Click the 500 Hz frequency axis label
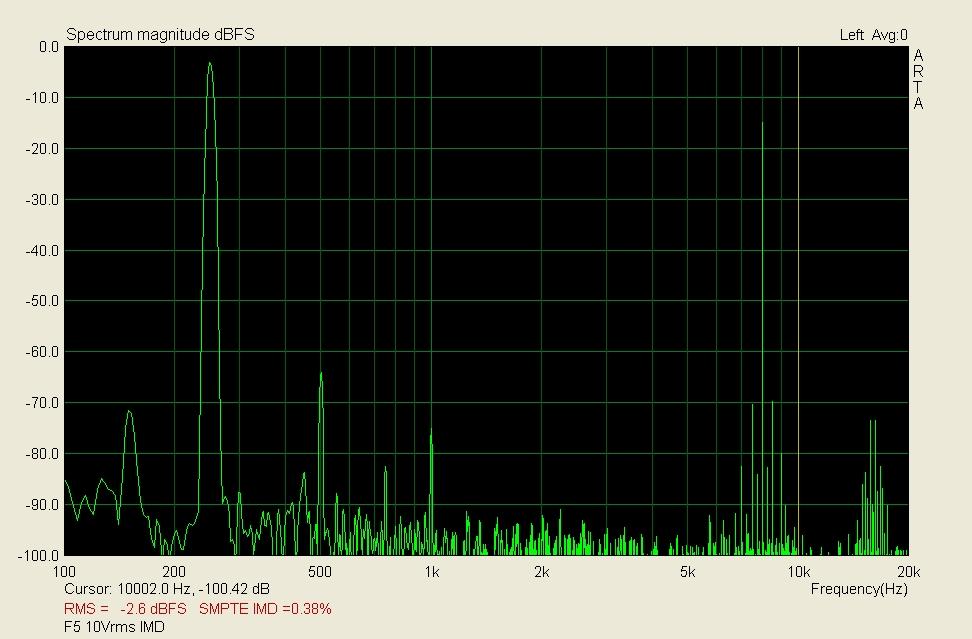 pos(320,572)
